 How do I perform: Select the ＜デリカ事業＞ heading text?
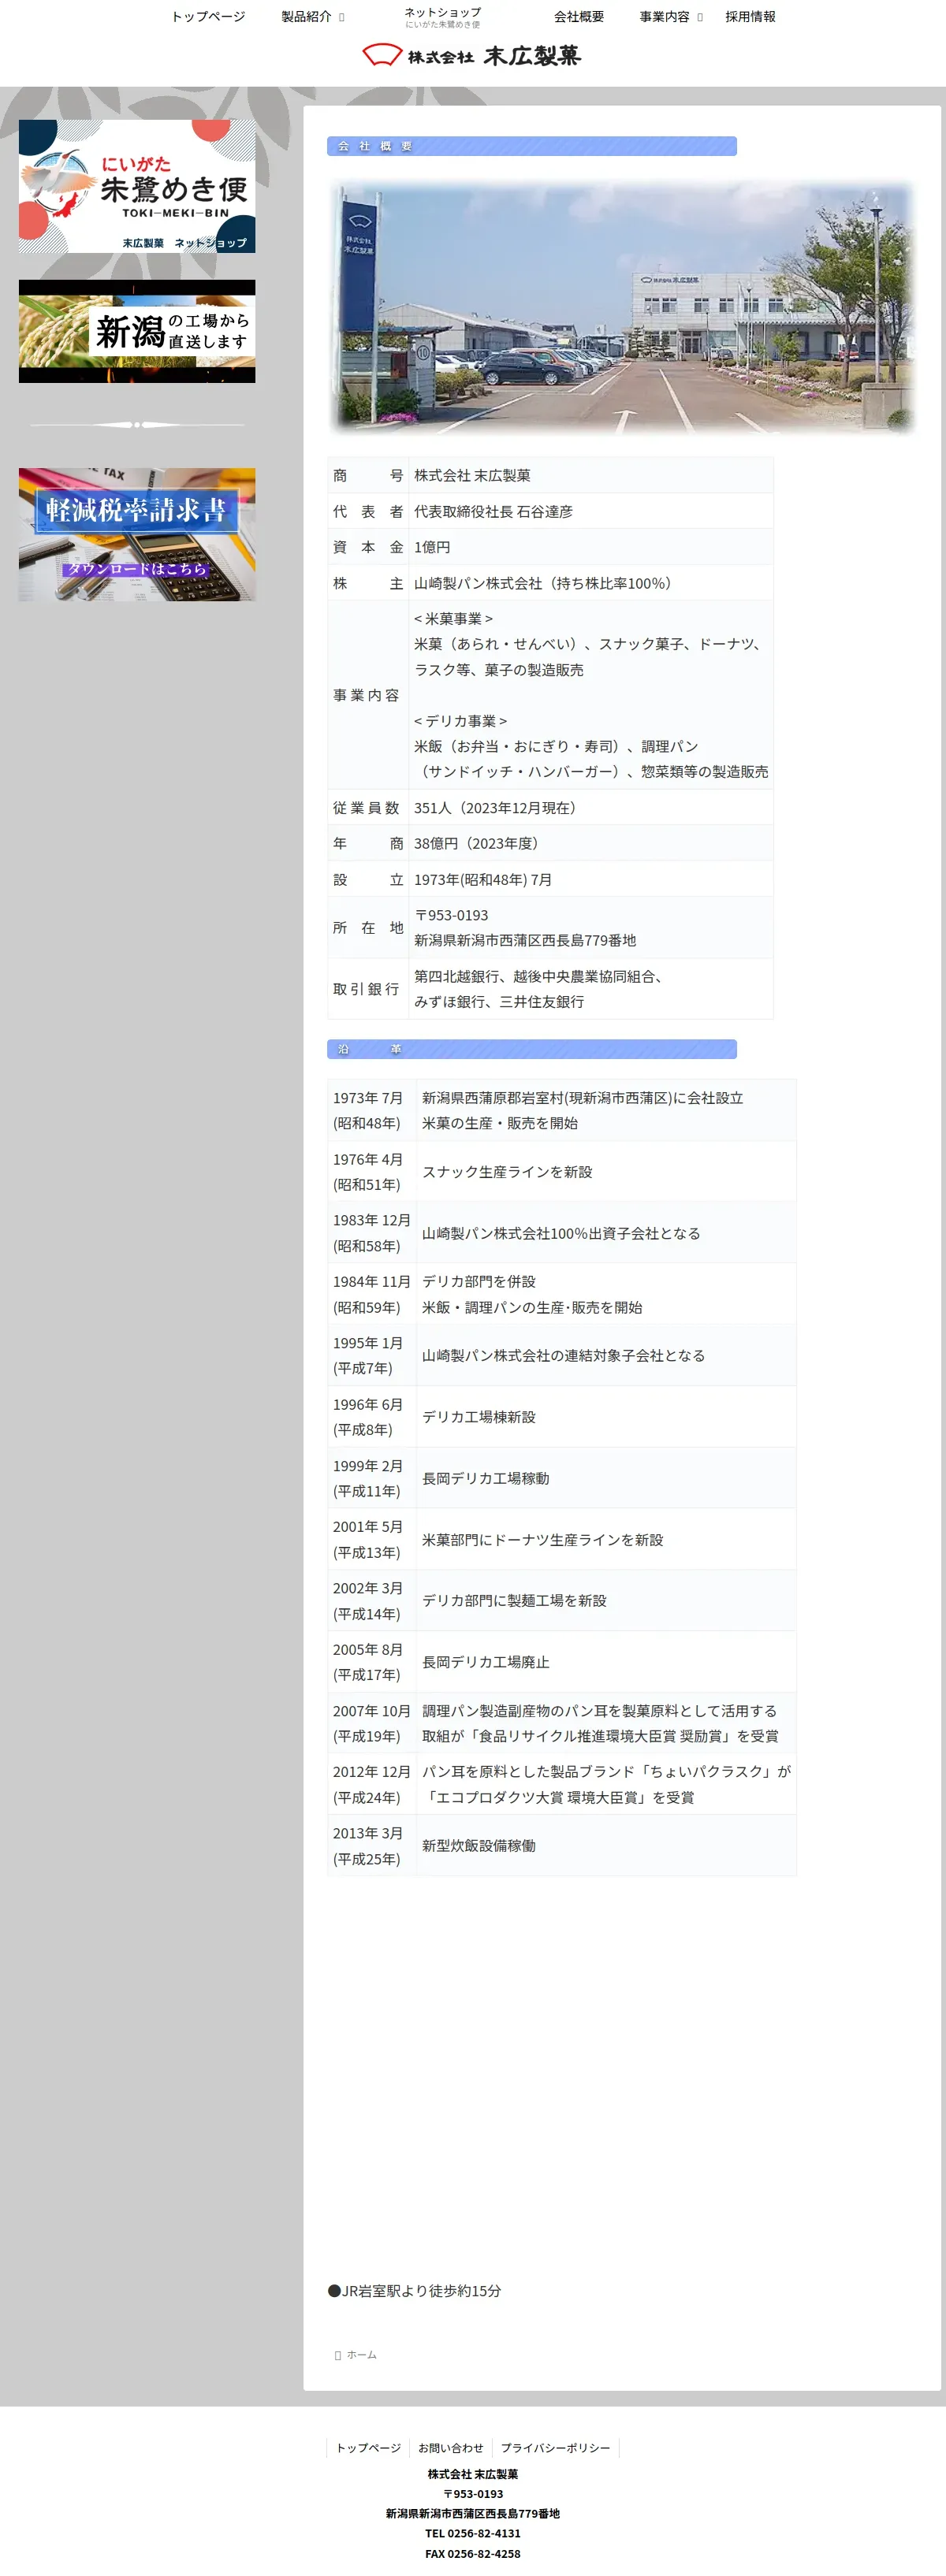point(460,721)
